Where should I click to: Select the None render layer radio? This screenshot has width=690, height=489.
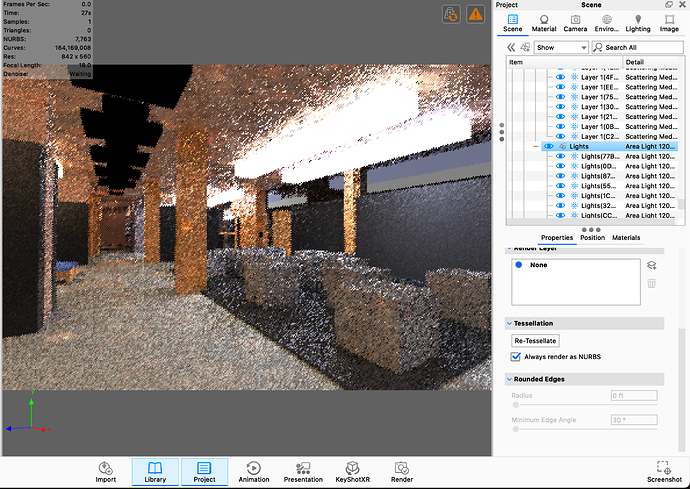pyautogui.click(x=519, y=265)
